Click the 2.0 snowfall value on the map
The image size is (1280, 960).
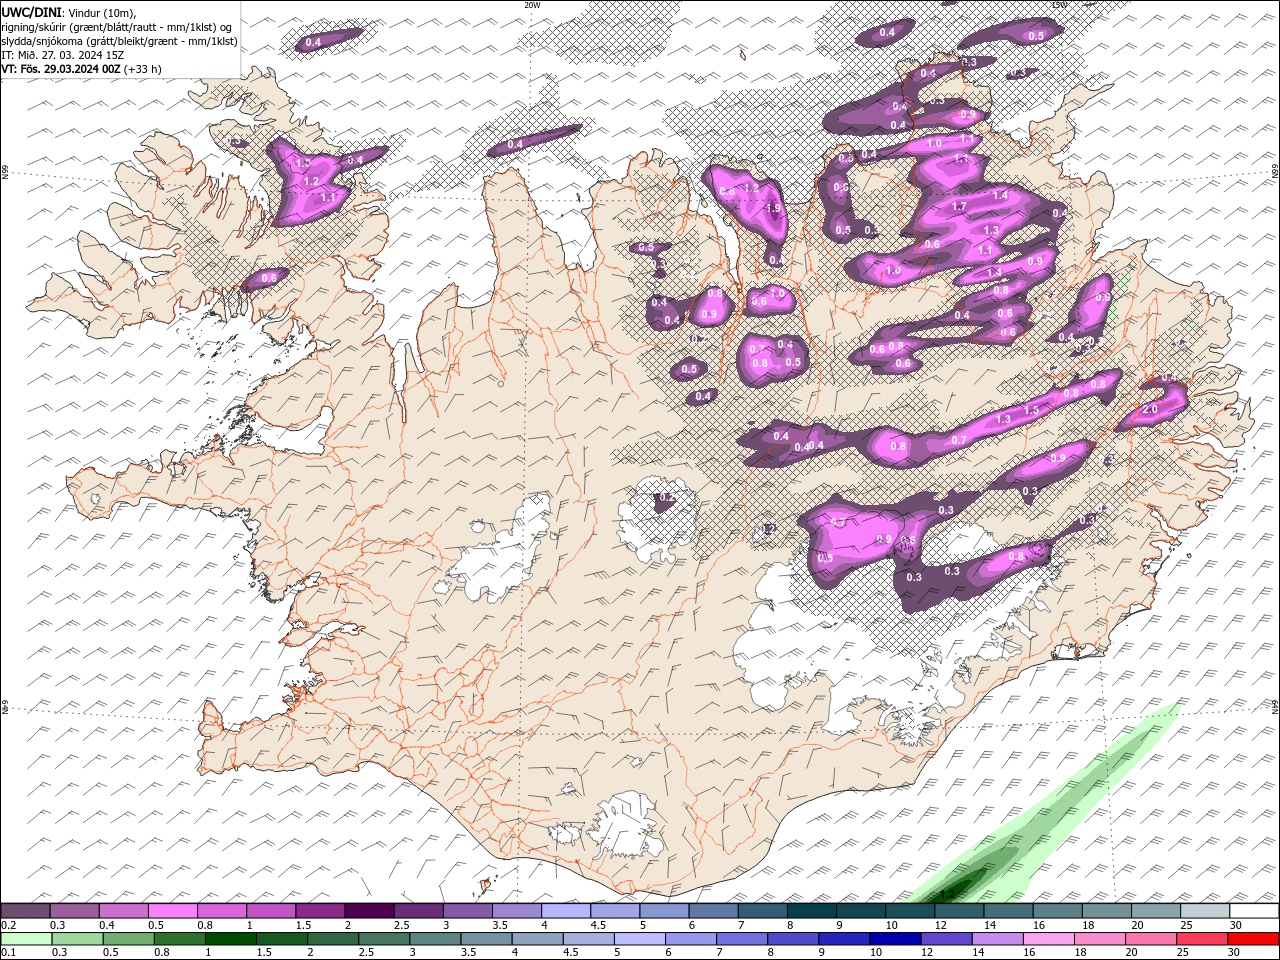[1150, 410]
